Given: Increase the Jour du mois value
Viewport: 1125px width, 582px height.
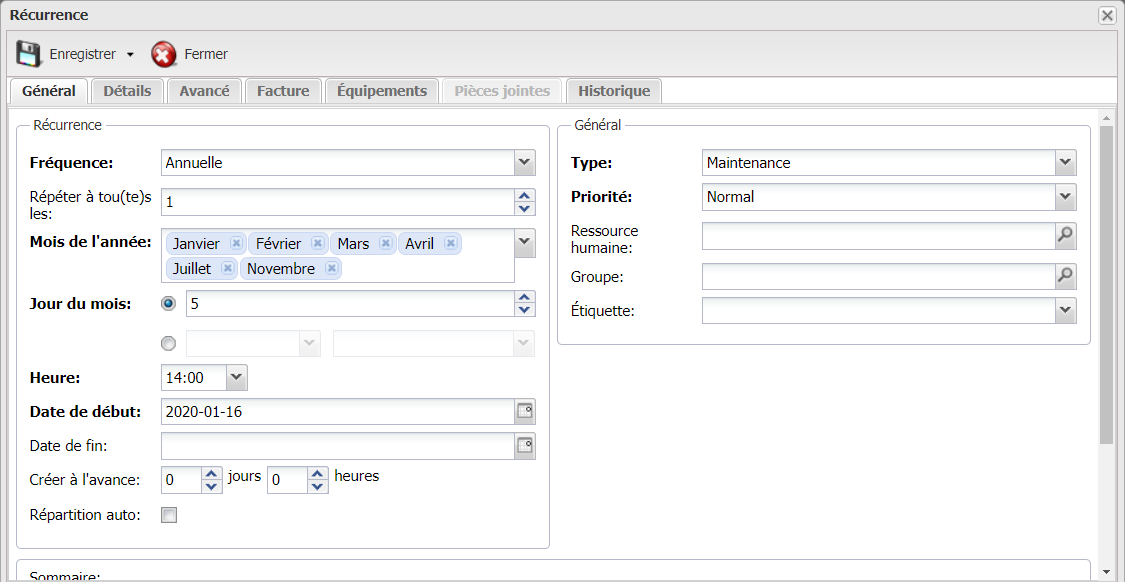Looking at the screenshot, I should (525, 297).
